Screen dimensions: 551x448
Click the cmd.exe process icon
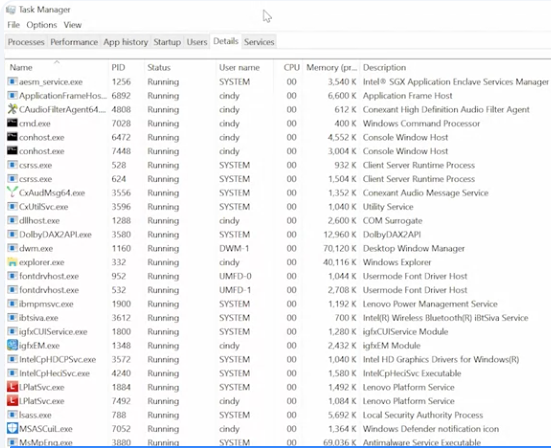pos(12,123)
